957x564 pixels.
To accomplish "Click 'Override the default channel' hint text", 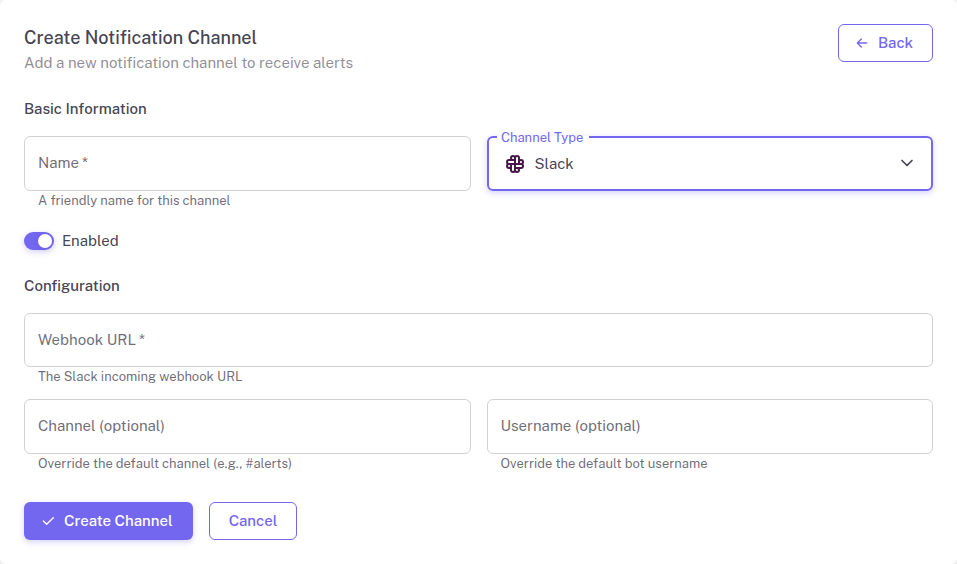I will [165, 463].
